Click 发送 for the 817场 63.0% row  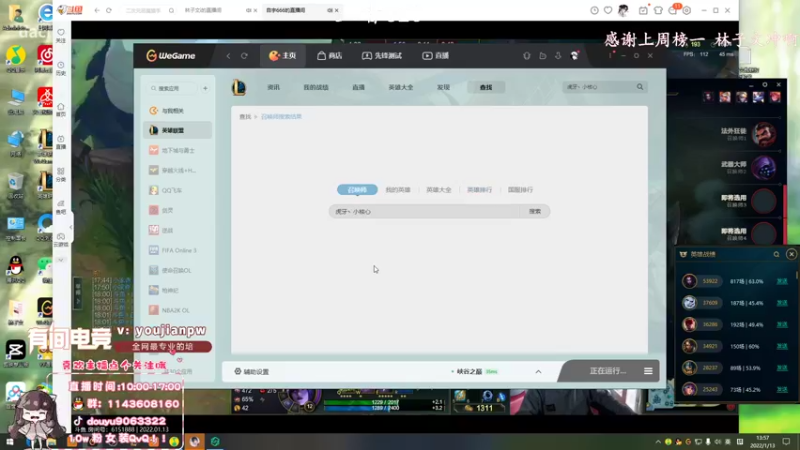[x=782, y=281]
